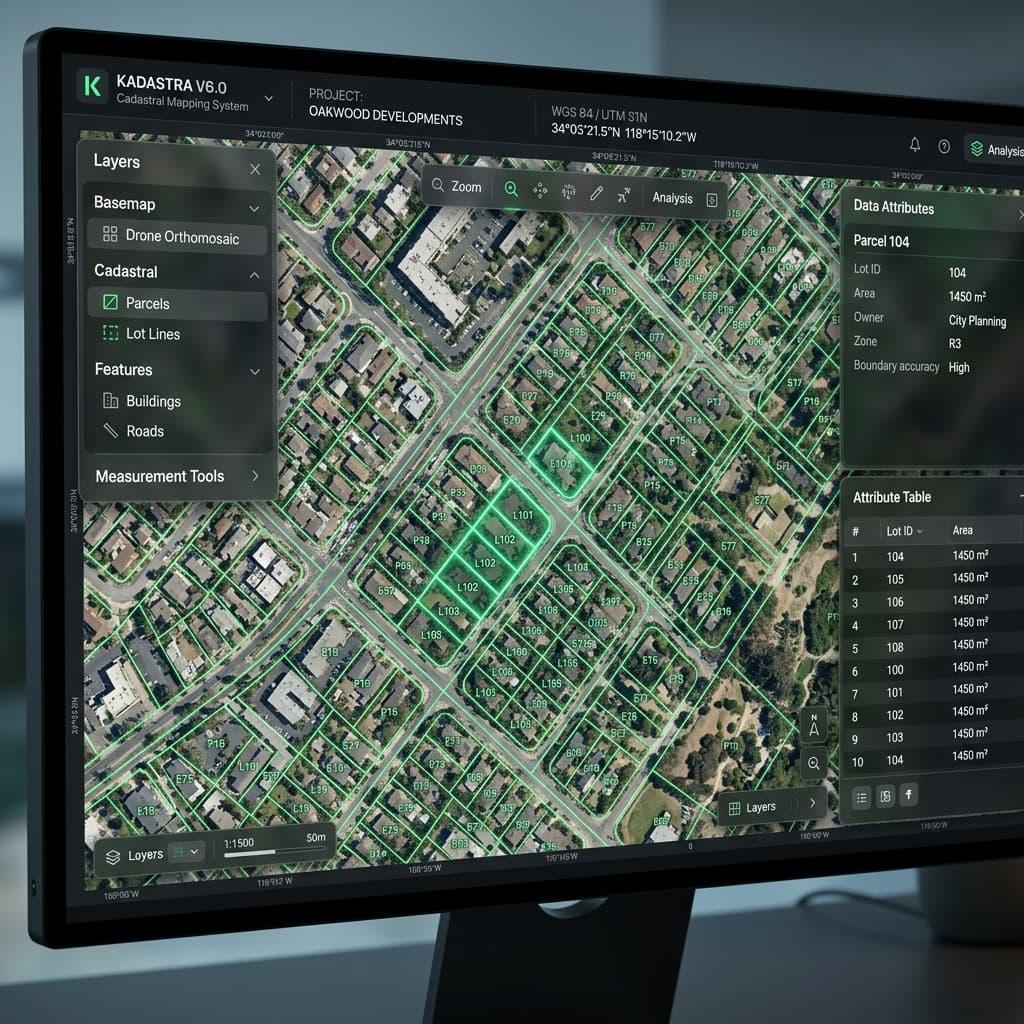
Task: Click the green Kadastra K logo
Action: tap(92, 86)
